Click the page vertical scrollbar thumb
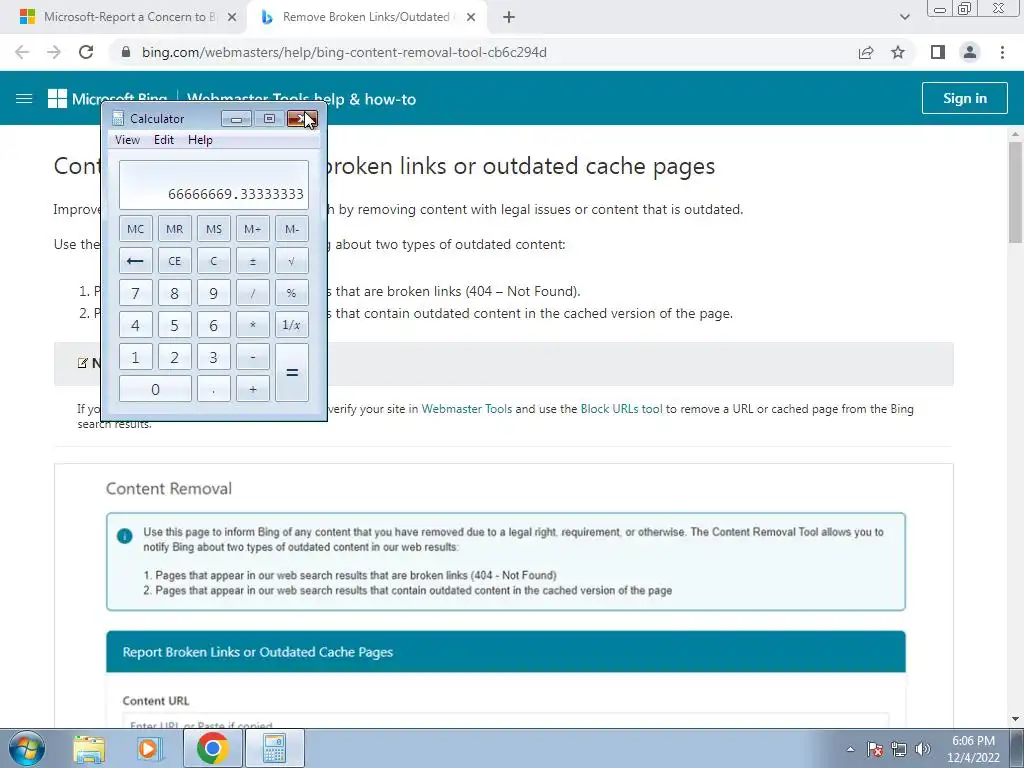Screen dimensions: 1024x768 (x=1015, y=193)
